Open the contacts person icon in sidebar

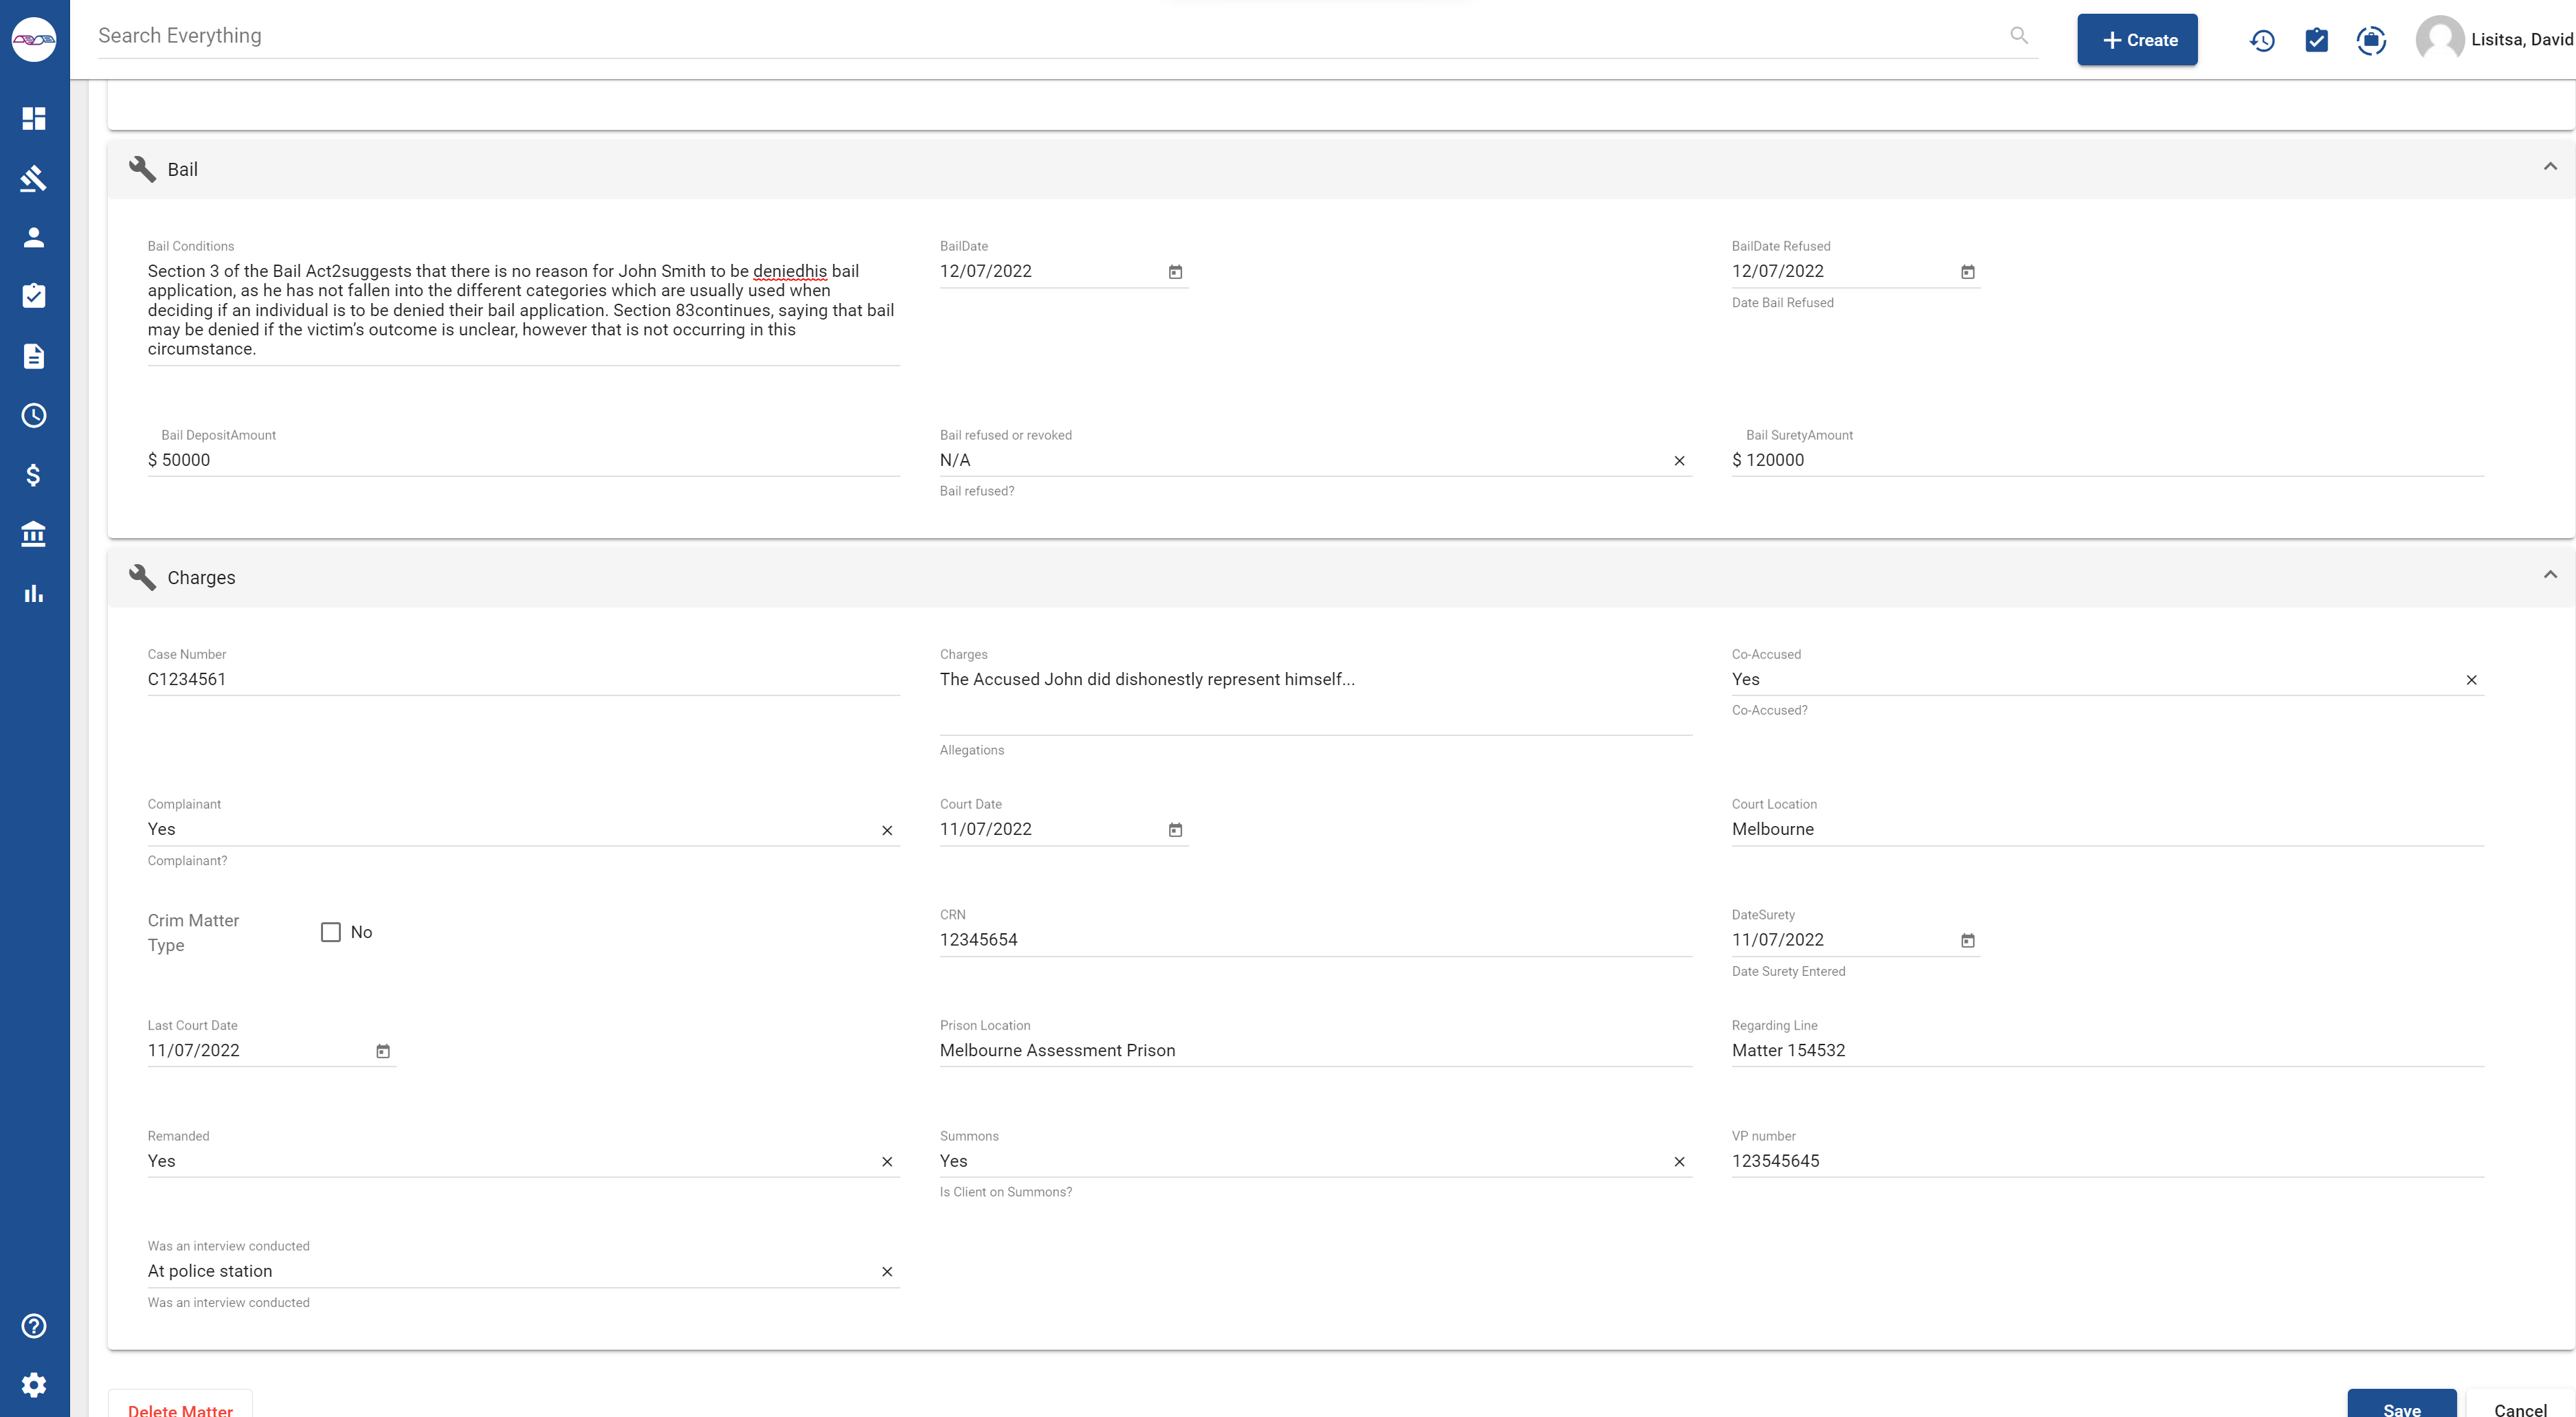click(34, 237)
